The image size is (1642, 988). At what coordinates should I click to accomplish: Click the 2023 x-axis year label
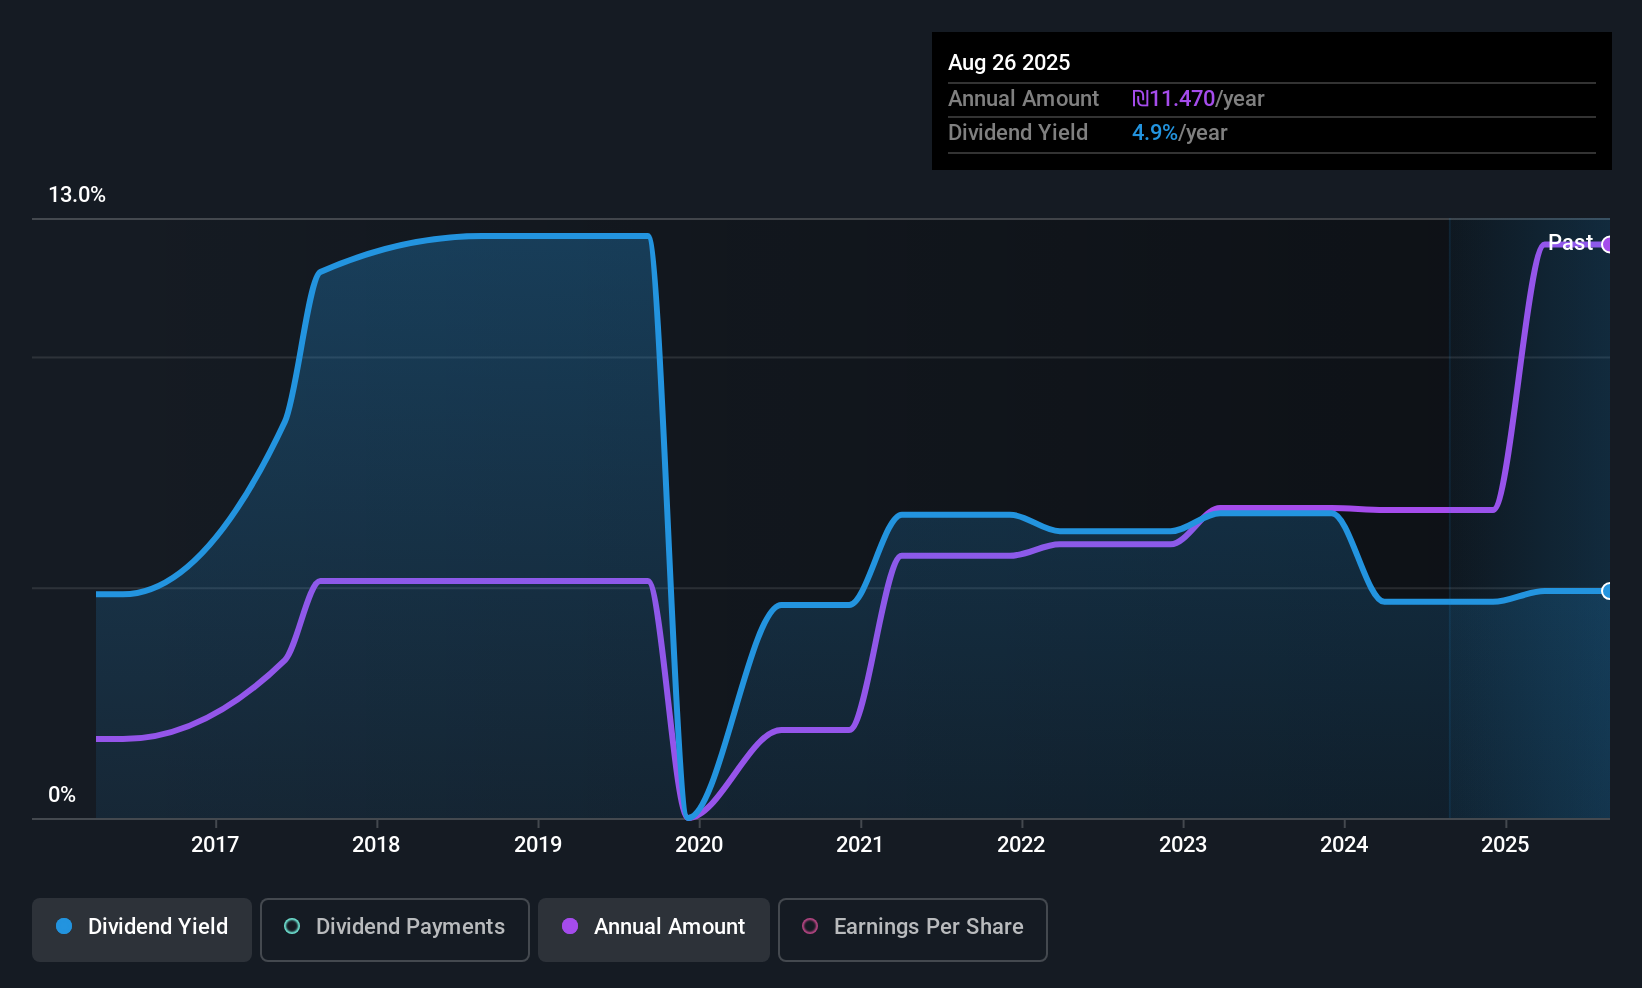(x=1183, y=845)
